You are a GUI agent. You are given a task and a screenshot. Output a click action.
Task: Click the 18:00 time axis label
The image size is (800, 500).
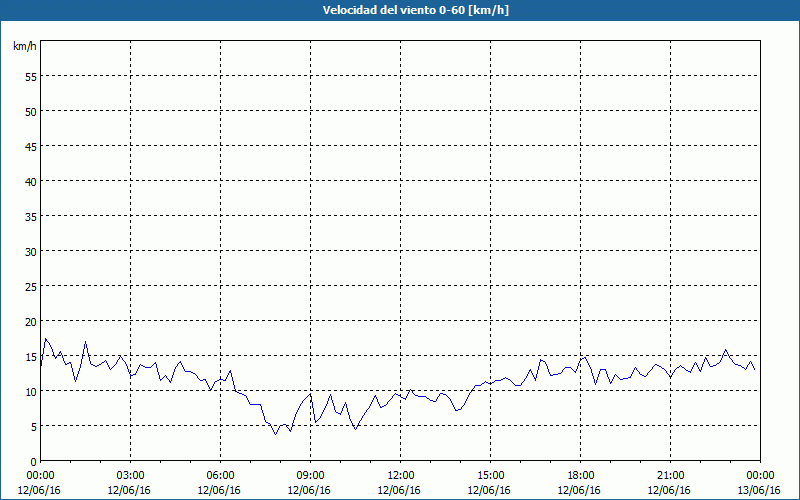pyautogui.click(x=580, y=476)
